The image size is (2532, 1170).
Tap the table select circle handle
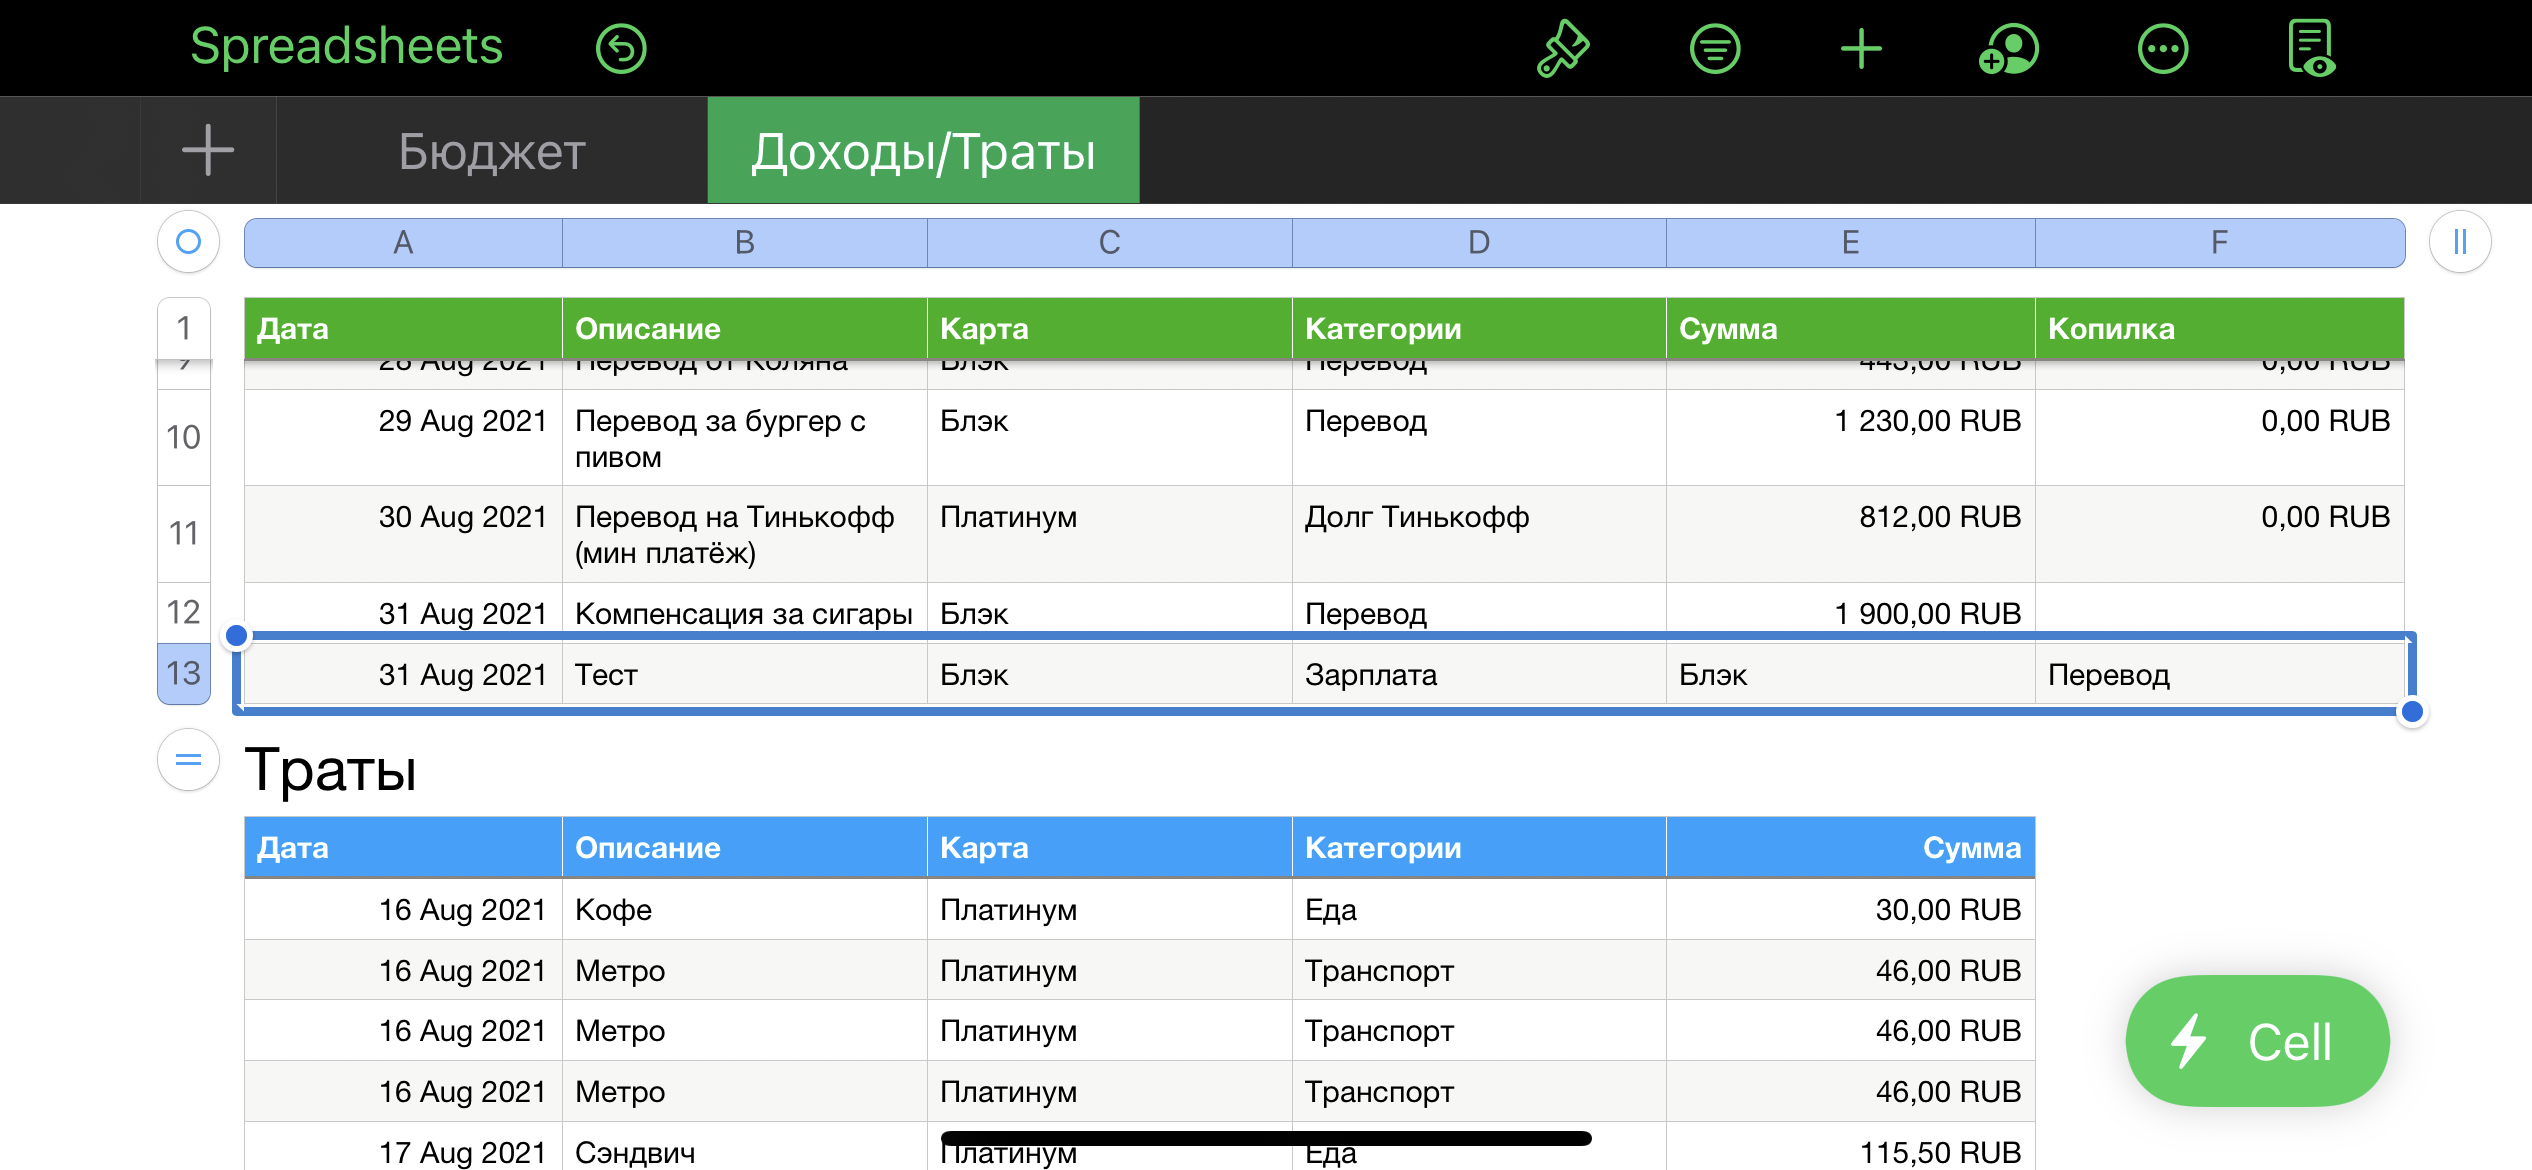point(188,242)
